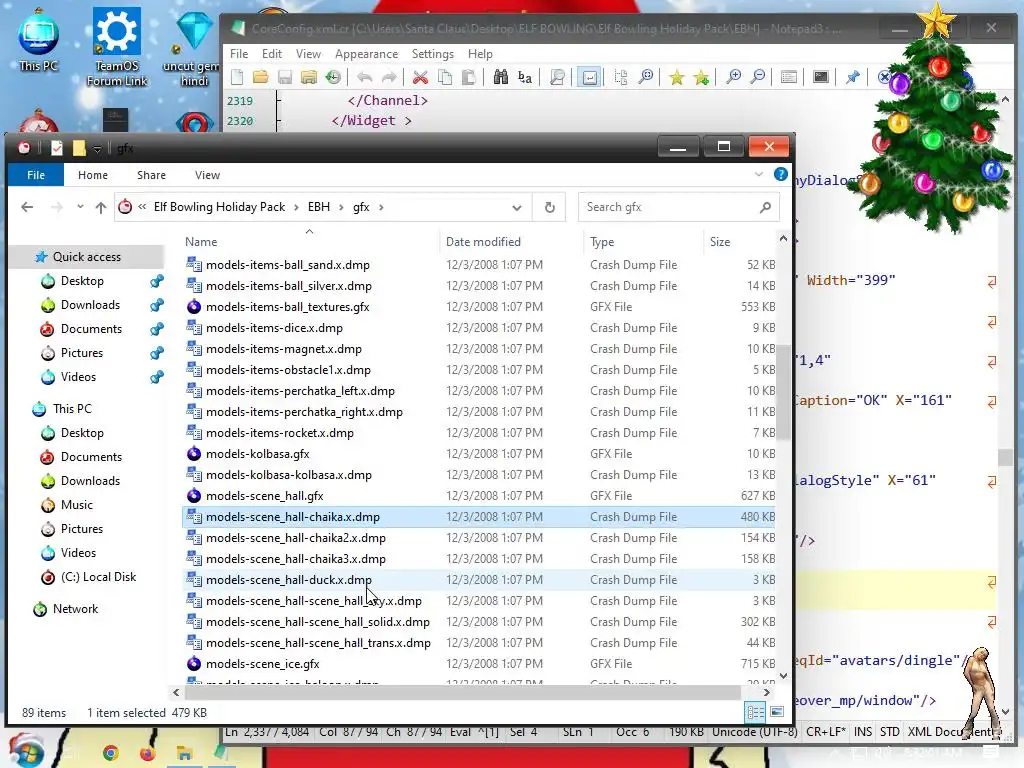Open the Appearance menu in Notepad3
Image resolution: width=1024 pixels, height=768 pixels.
point(366,54)
